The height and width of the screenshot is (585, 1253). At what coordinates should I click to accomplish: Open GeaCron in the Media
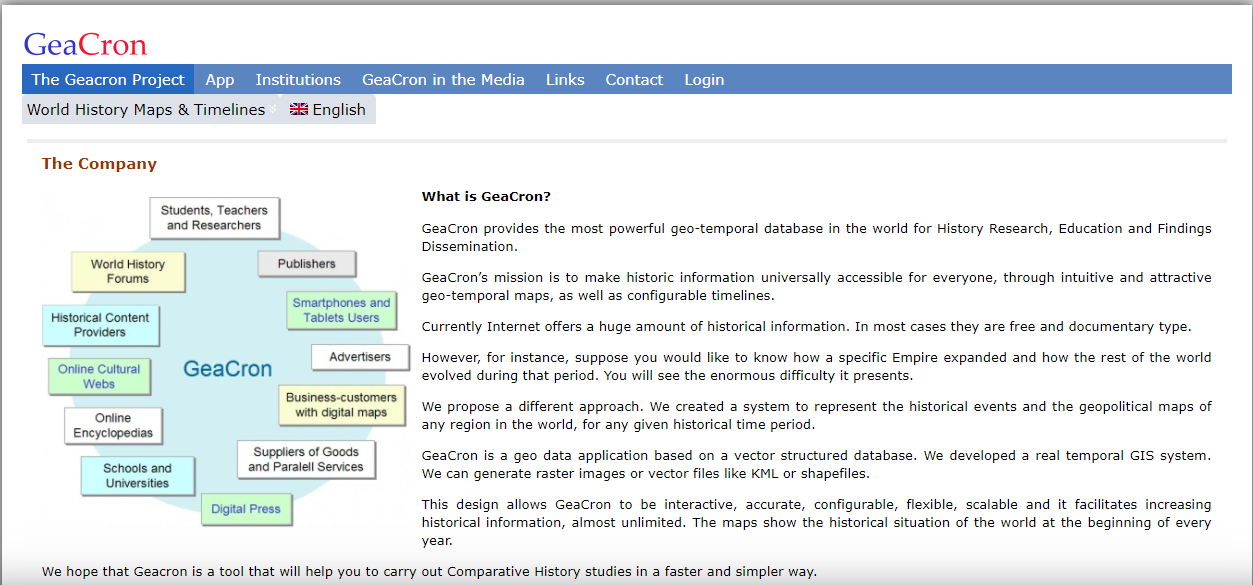coord(443,80)
